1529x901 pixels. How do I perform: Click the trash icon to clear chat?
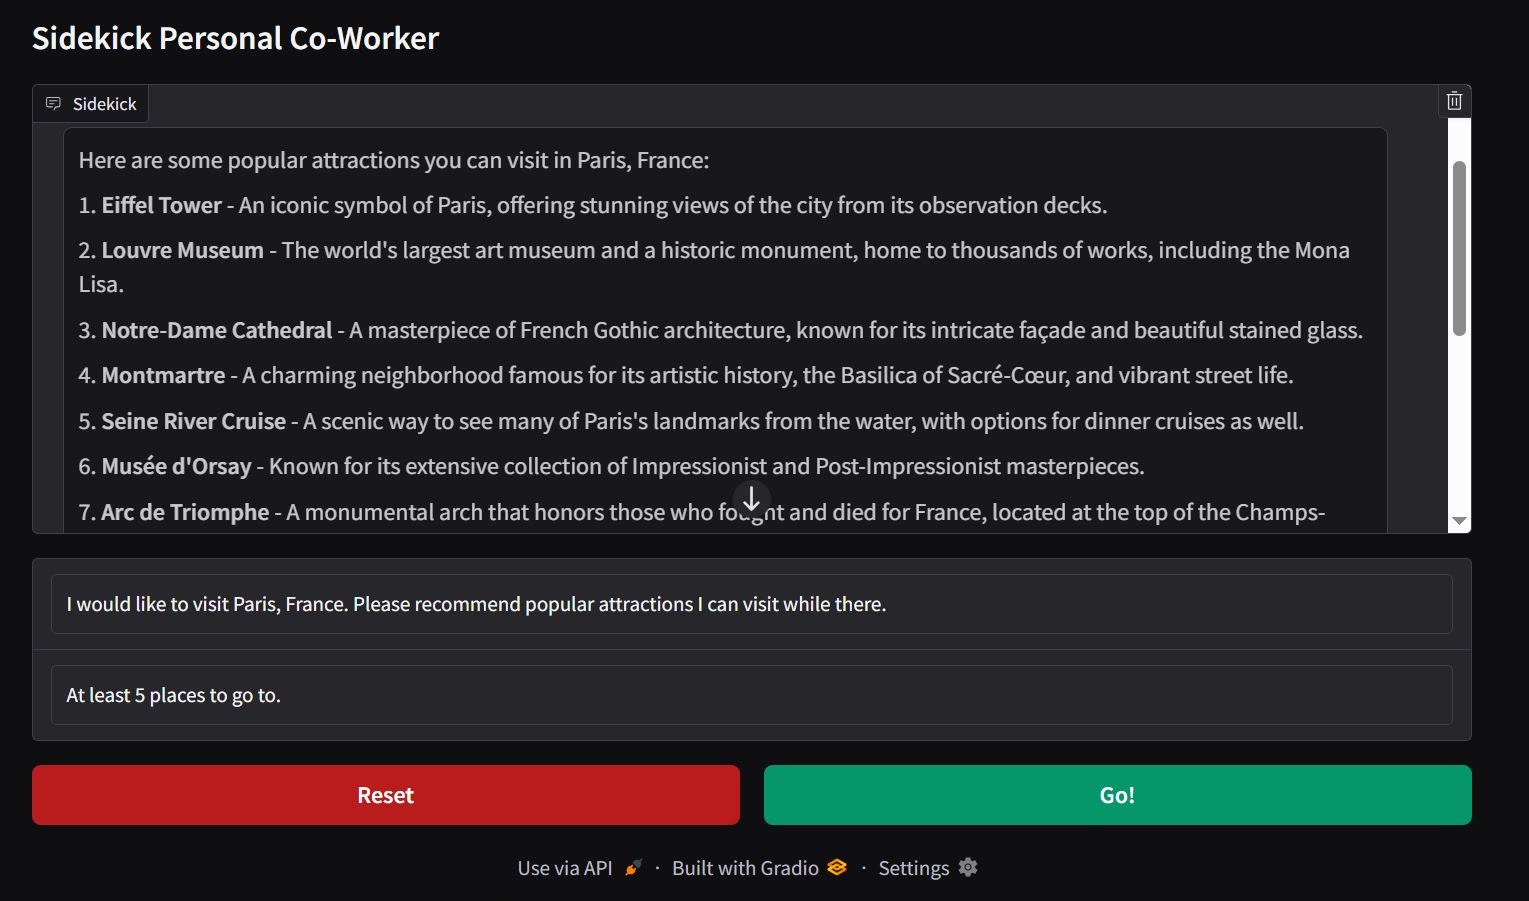[x=1454, y=101]
